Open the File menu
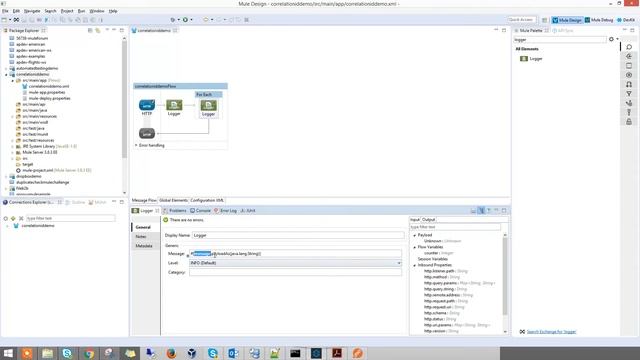This screenshot has height=360, width=640. tap(5, 11)
